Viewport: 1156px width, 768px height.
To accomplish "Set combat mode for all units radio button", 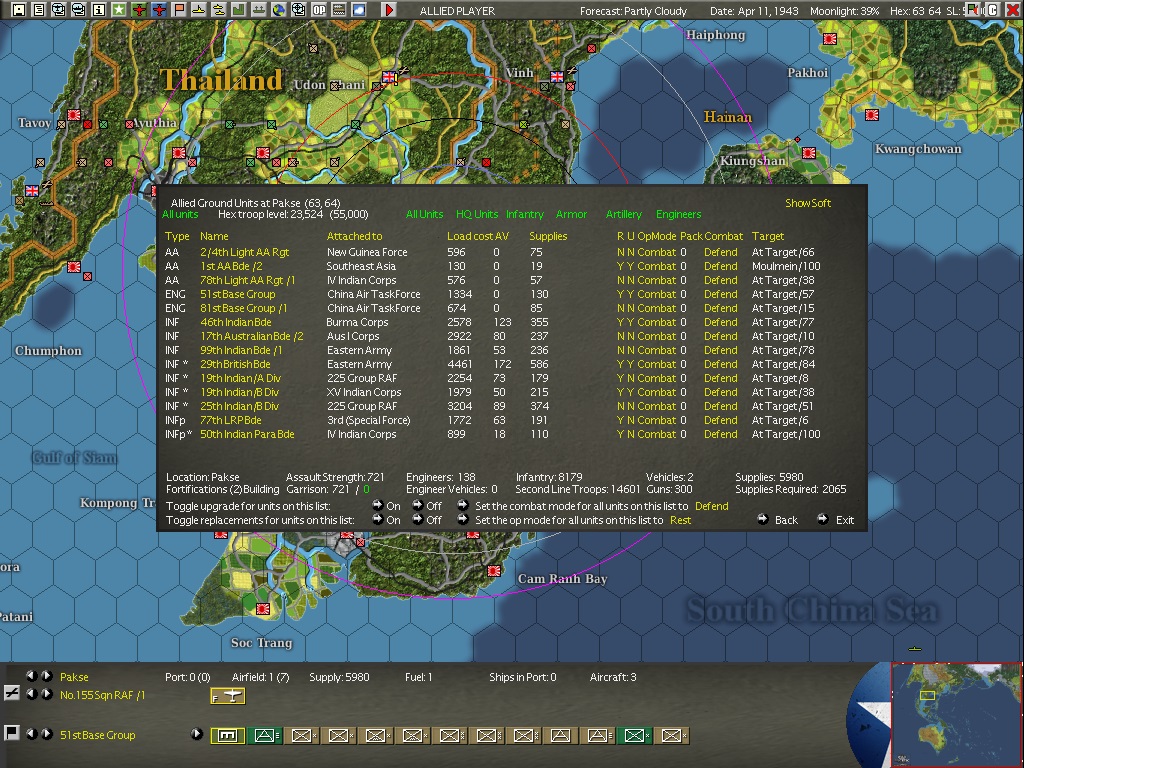I will click(x=463, y=506).
